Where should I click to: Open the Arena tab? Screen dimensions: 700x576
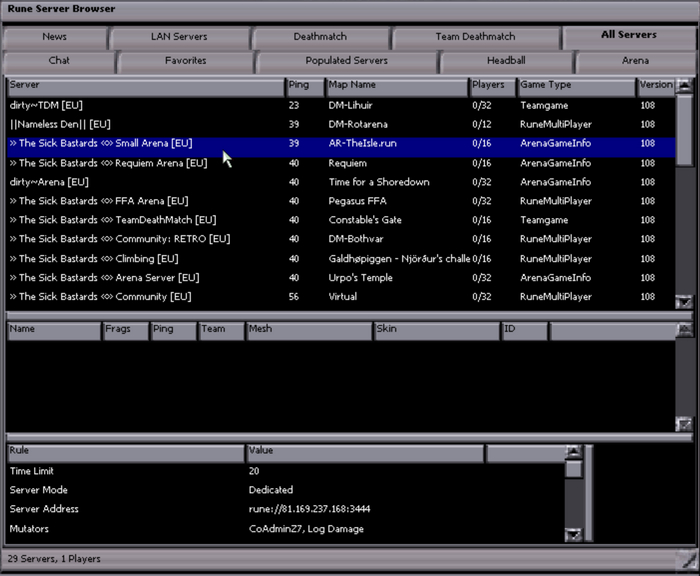click(635, 61)
